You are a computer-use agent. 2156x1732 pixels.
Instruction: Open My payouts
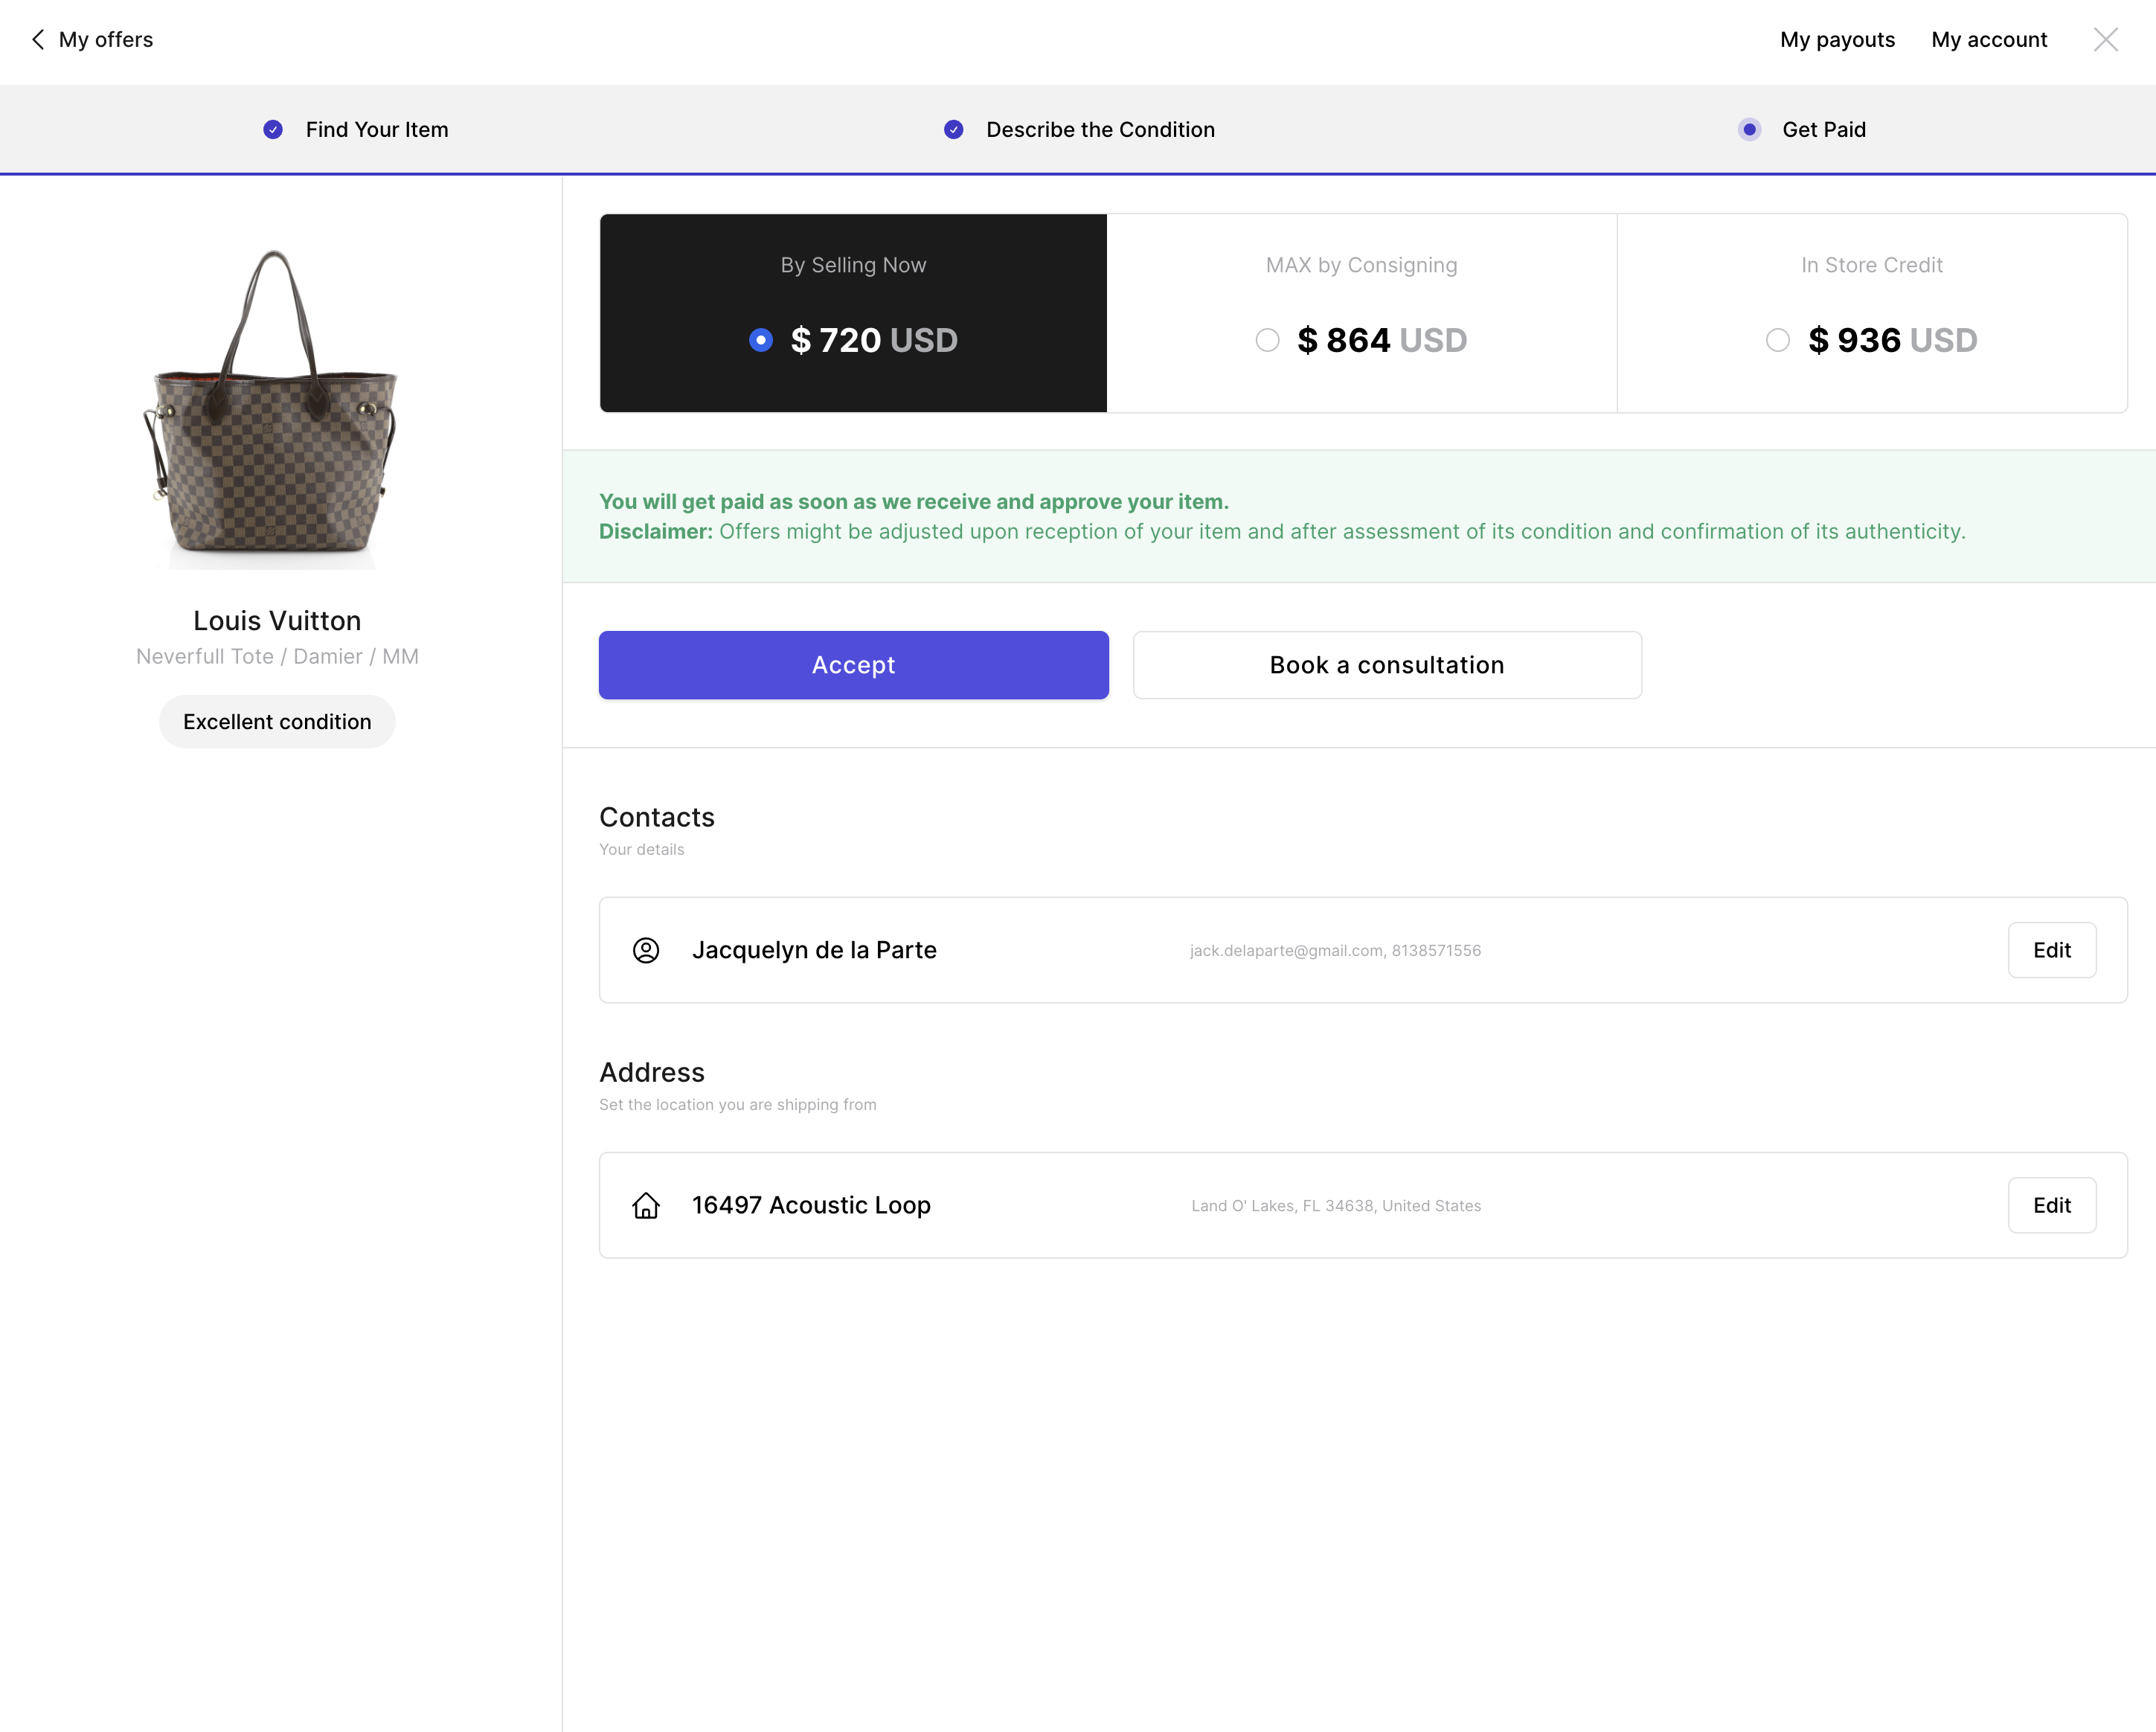[1837, 40]
